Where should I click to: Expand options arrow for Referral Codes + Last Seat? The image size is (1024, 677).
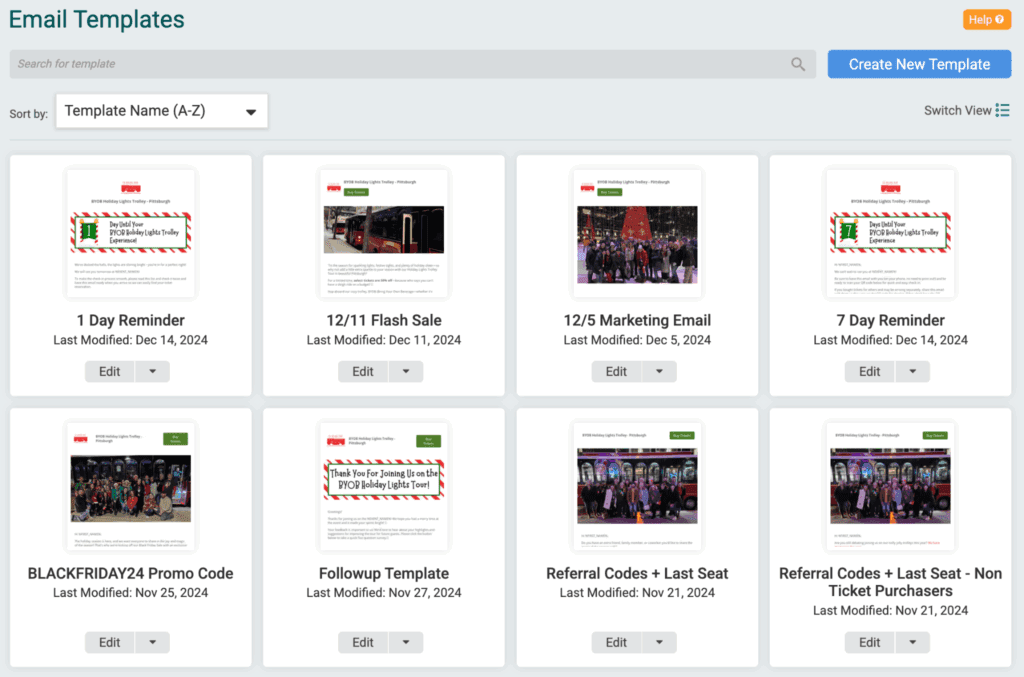[x=659, y=642]
